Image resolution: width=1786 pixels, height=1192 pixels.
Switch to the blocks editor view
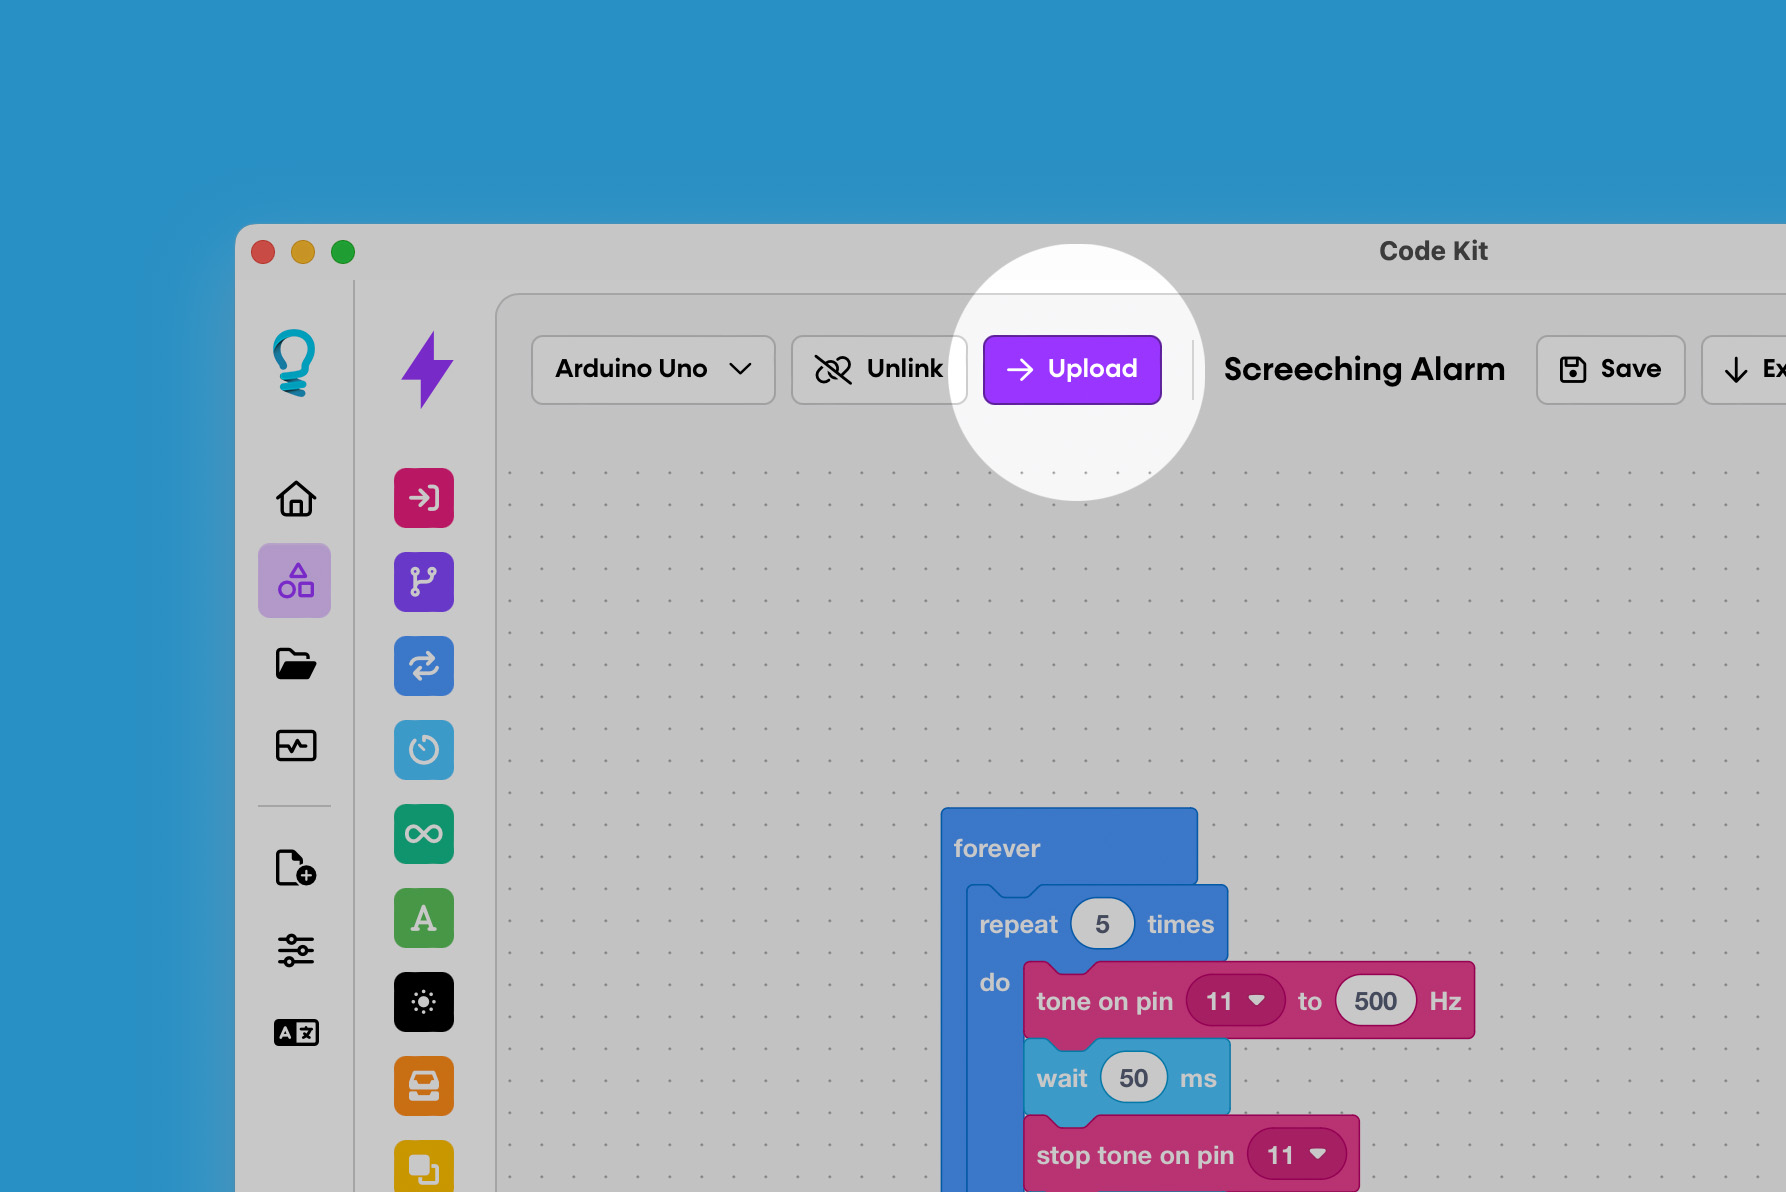click(294, 580)
